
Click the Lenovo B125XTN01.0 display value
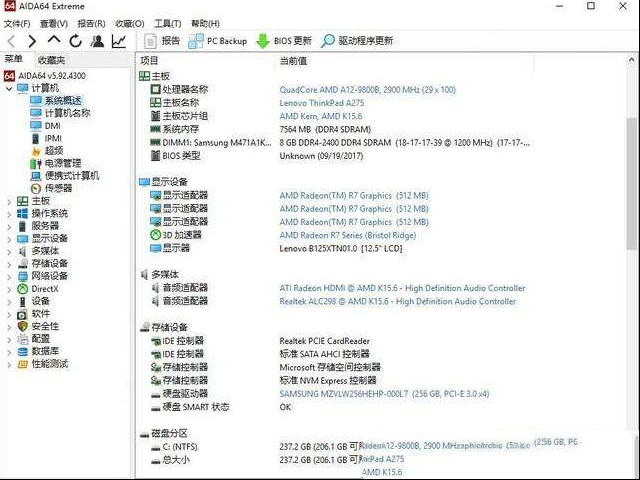pyautogui.click(x=341, y=249)
